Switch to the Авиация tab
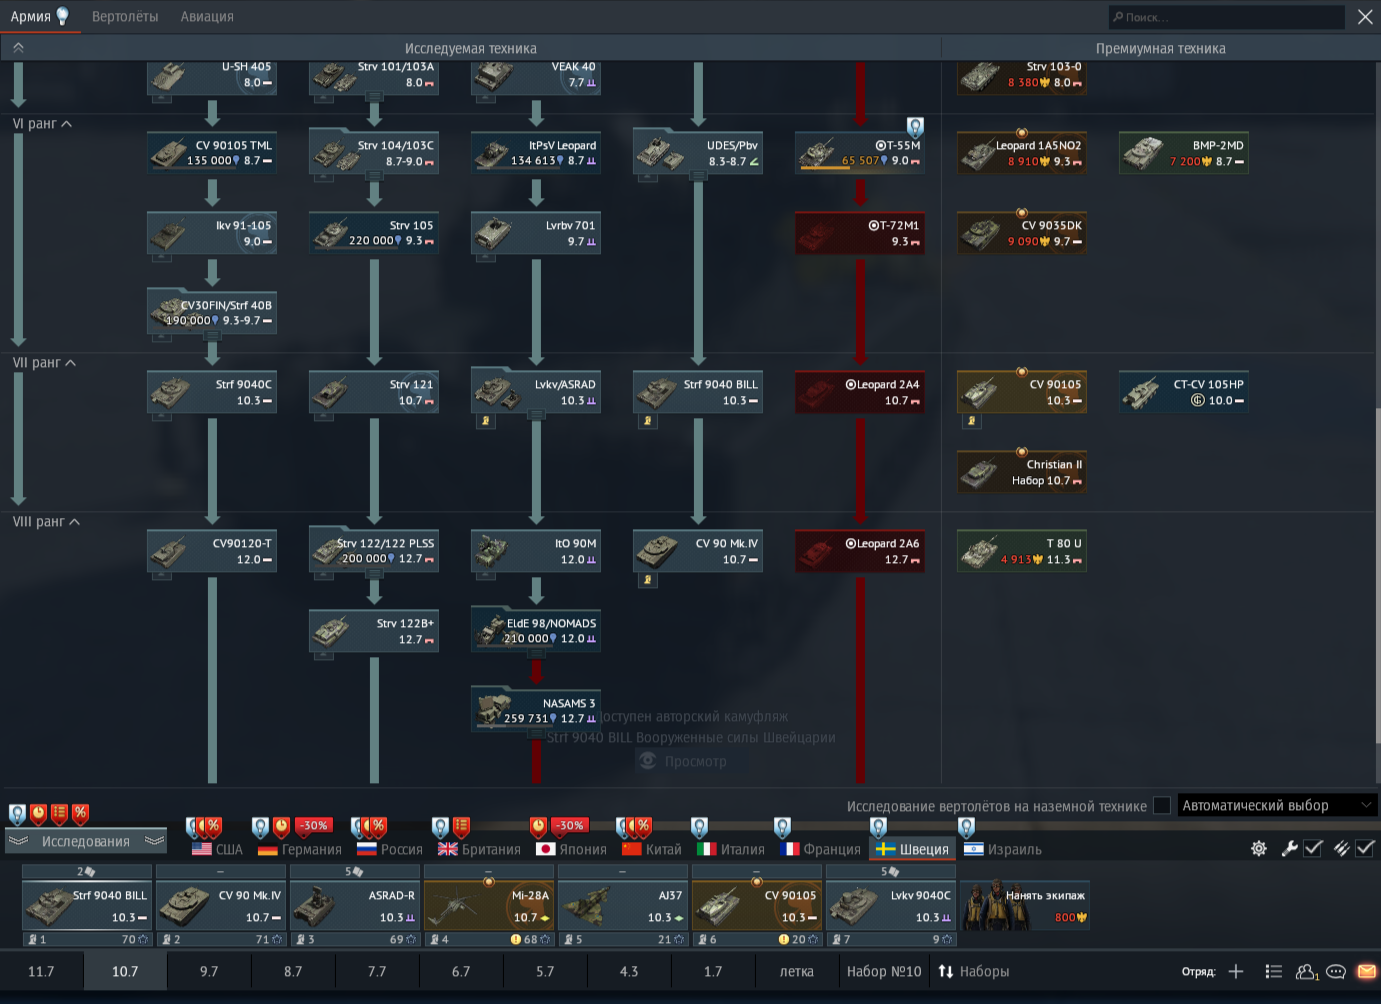 [x=207, y=17]
